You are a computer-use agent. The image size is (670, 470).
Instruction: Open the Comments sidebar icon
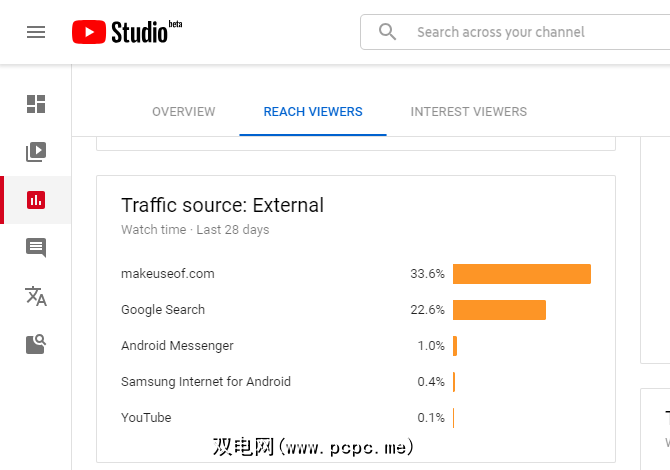(x=36, y=248)
